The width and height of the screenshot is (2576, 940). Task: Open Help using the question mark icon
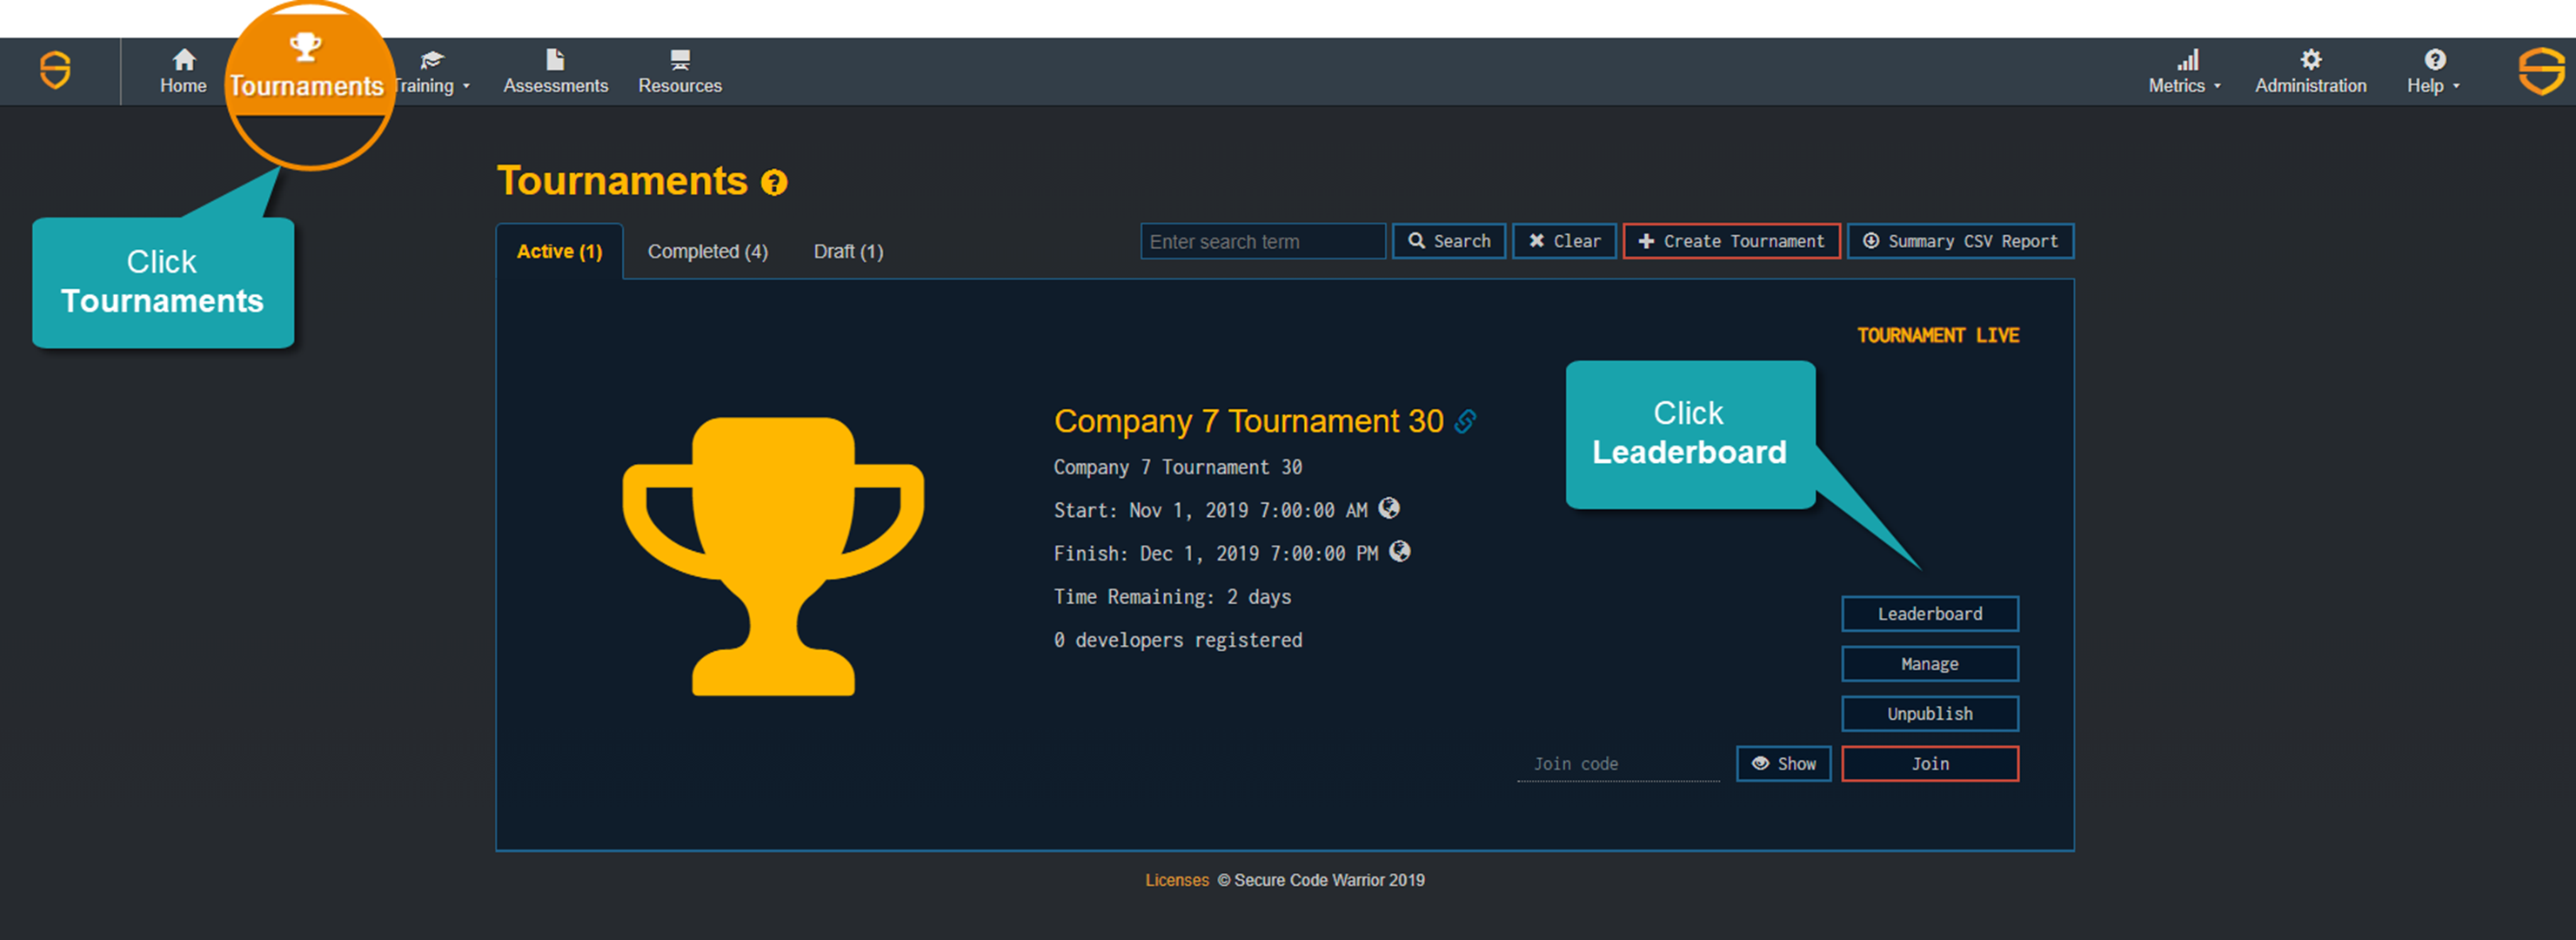[x=2436, y=58]
